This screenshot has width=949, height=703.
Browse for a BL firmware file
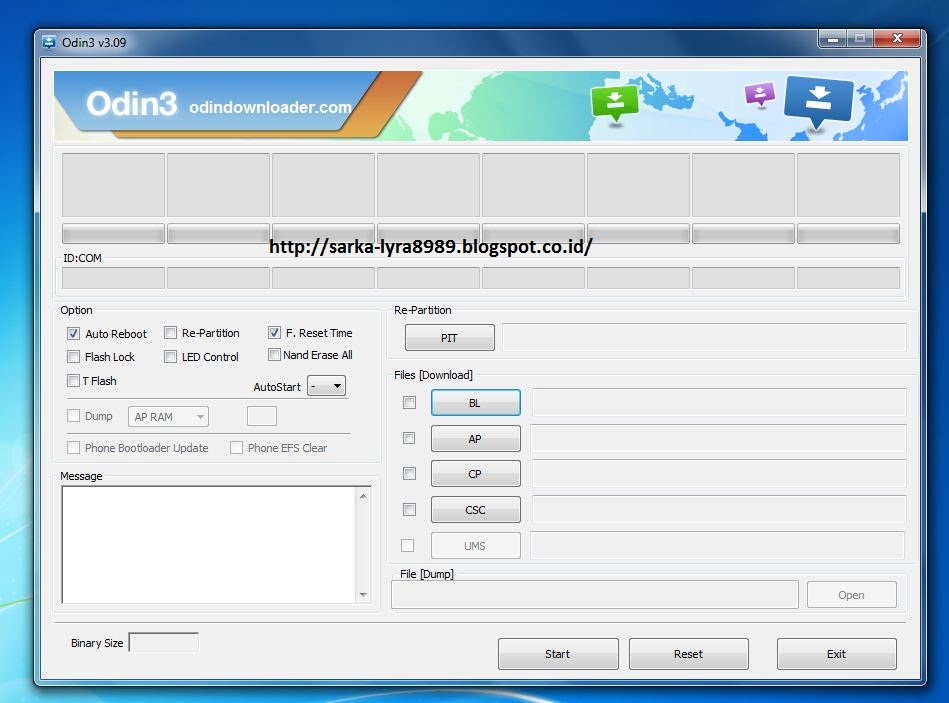click(x=476, y=403)
